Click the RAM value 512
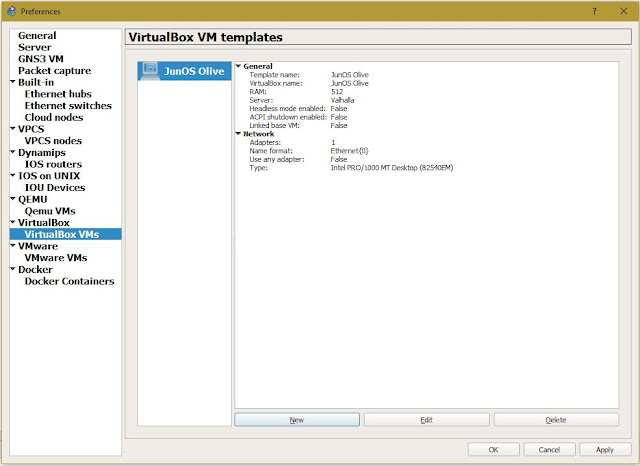This screenshot has width=640, height=466. pyautogui.click(x=337, y=92)
